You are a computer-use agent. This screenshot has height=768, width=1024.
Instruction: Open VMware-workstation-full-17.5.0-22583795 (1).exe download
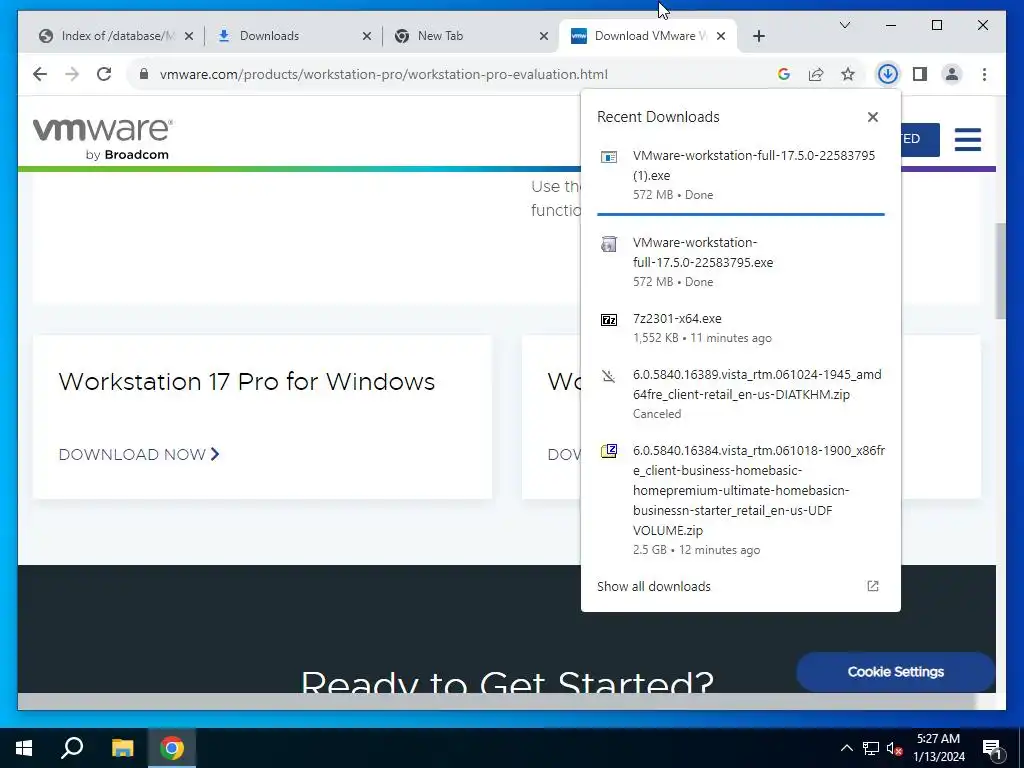click(741, 175)
